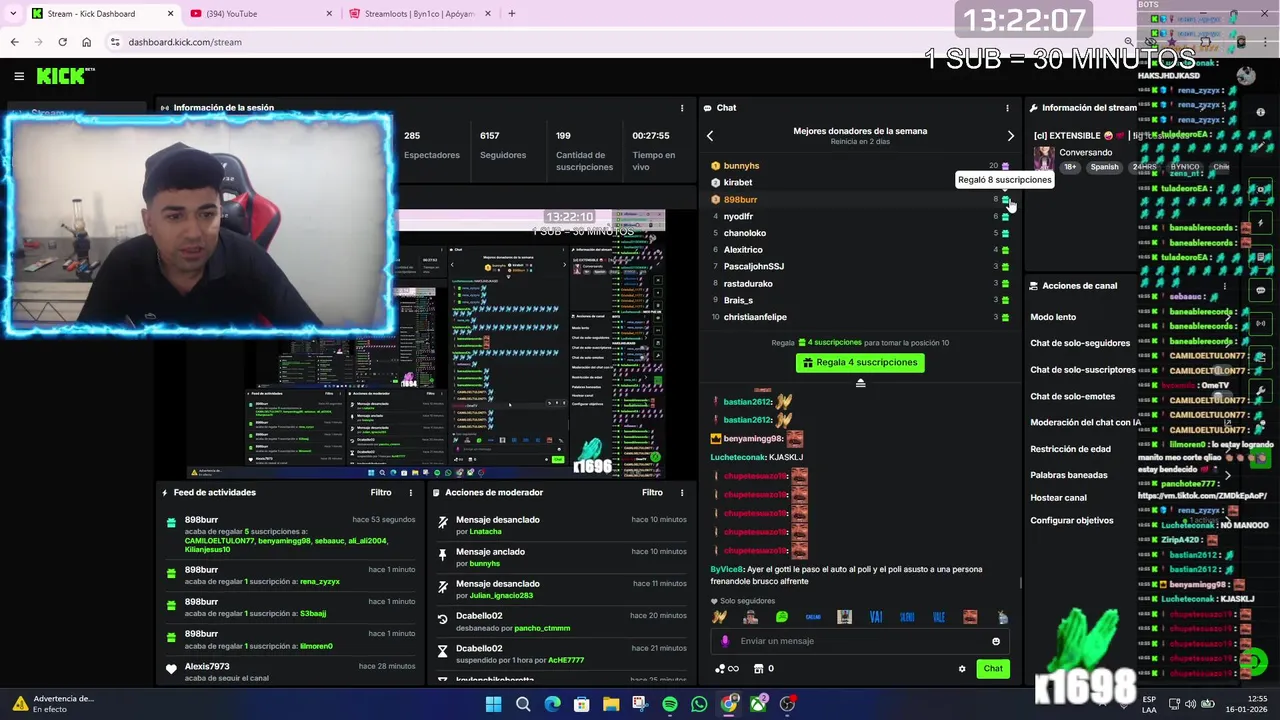
Task: Open the shop icon next to the 0 counter
Action: pyautogui.click(x=758, y=669)
